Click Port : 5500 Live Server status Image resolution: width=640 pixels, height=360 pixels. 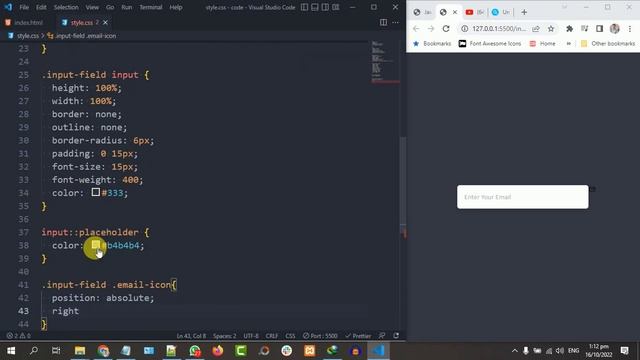point(320,336)
